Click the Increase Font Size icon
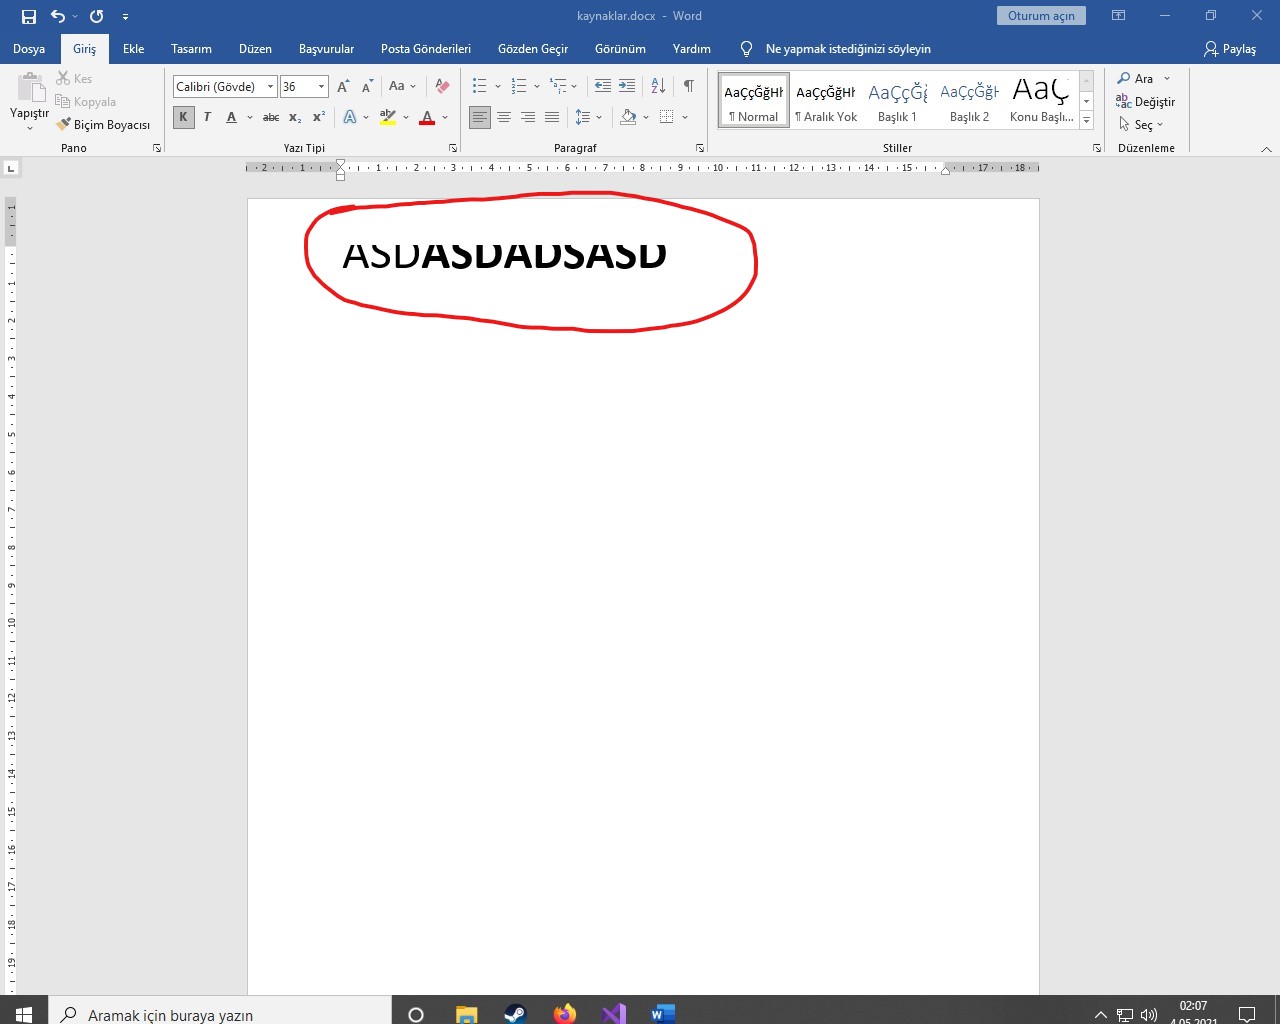1280x1024 pixels. click(343, 86)
